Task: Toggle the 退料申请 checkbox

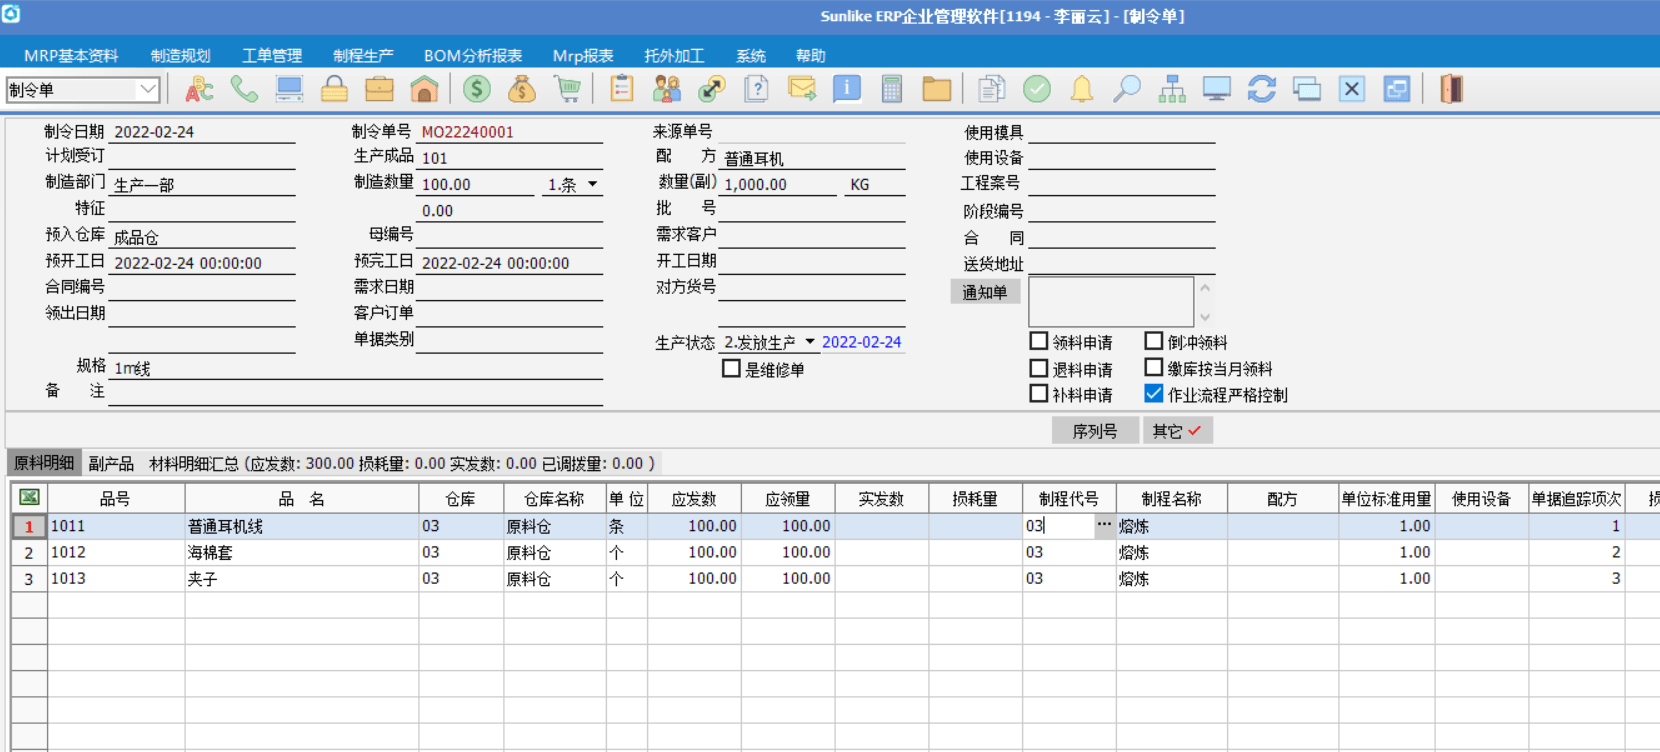Action: coord(1039,368)
